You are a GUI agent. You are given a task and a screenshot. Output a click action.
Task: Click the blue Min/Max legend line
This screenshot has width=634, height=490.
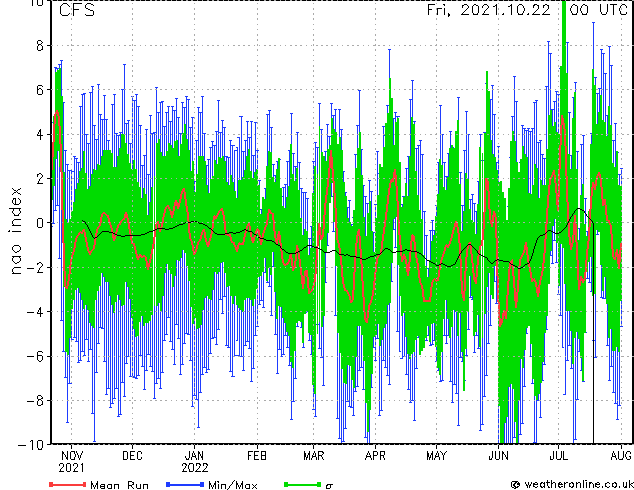(185, 484)
